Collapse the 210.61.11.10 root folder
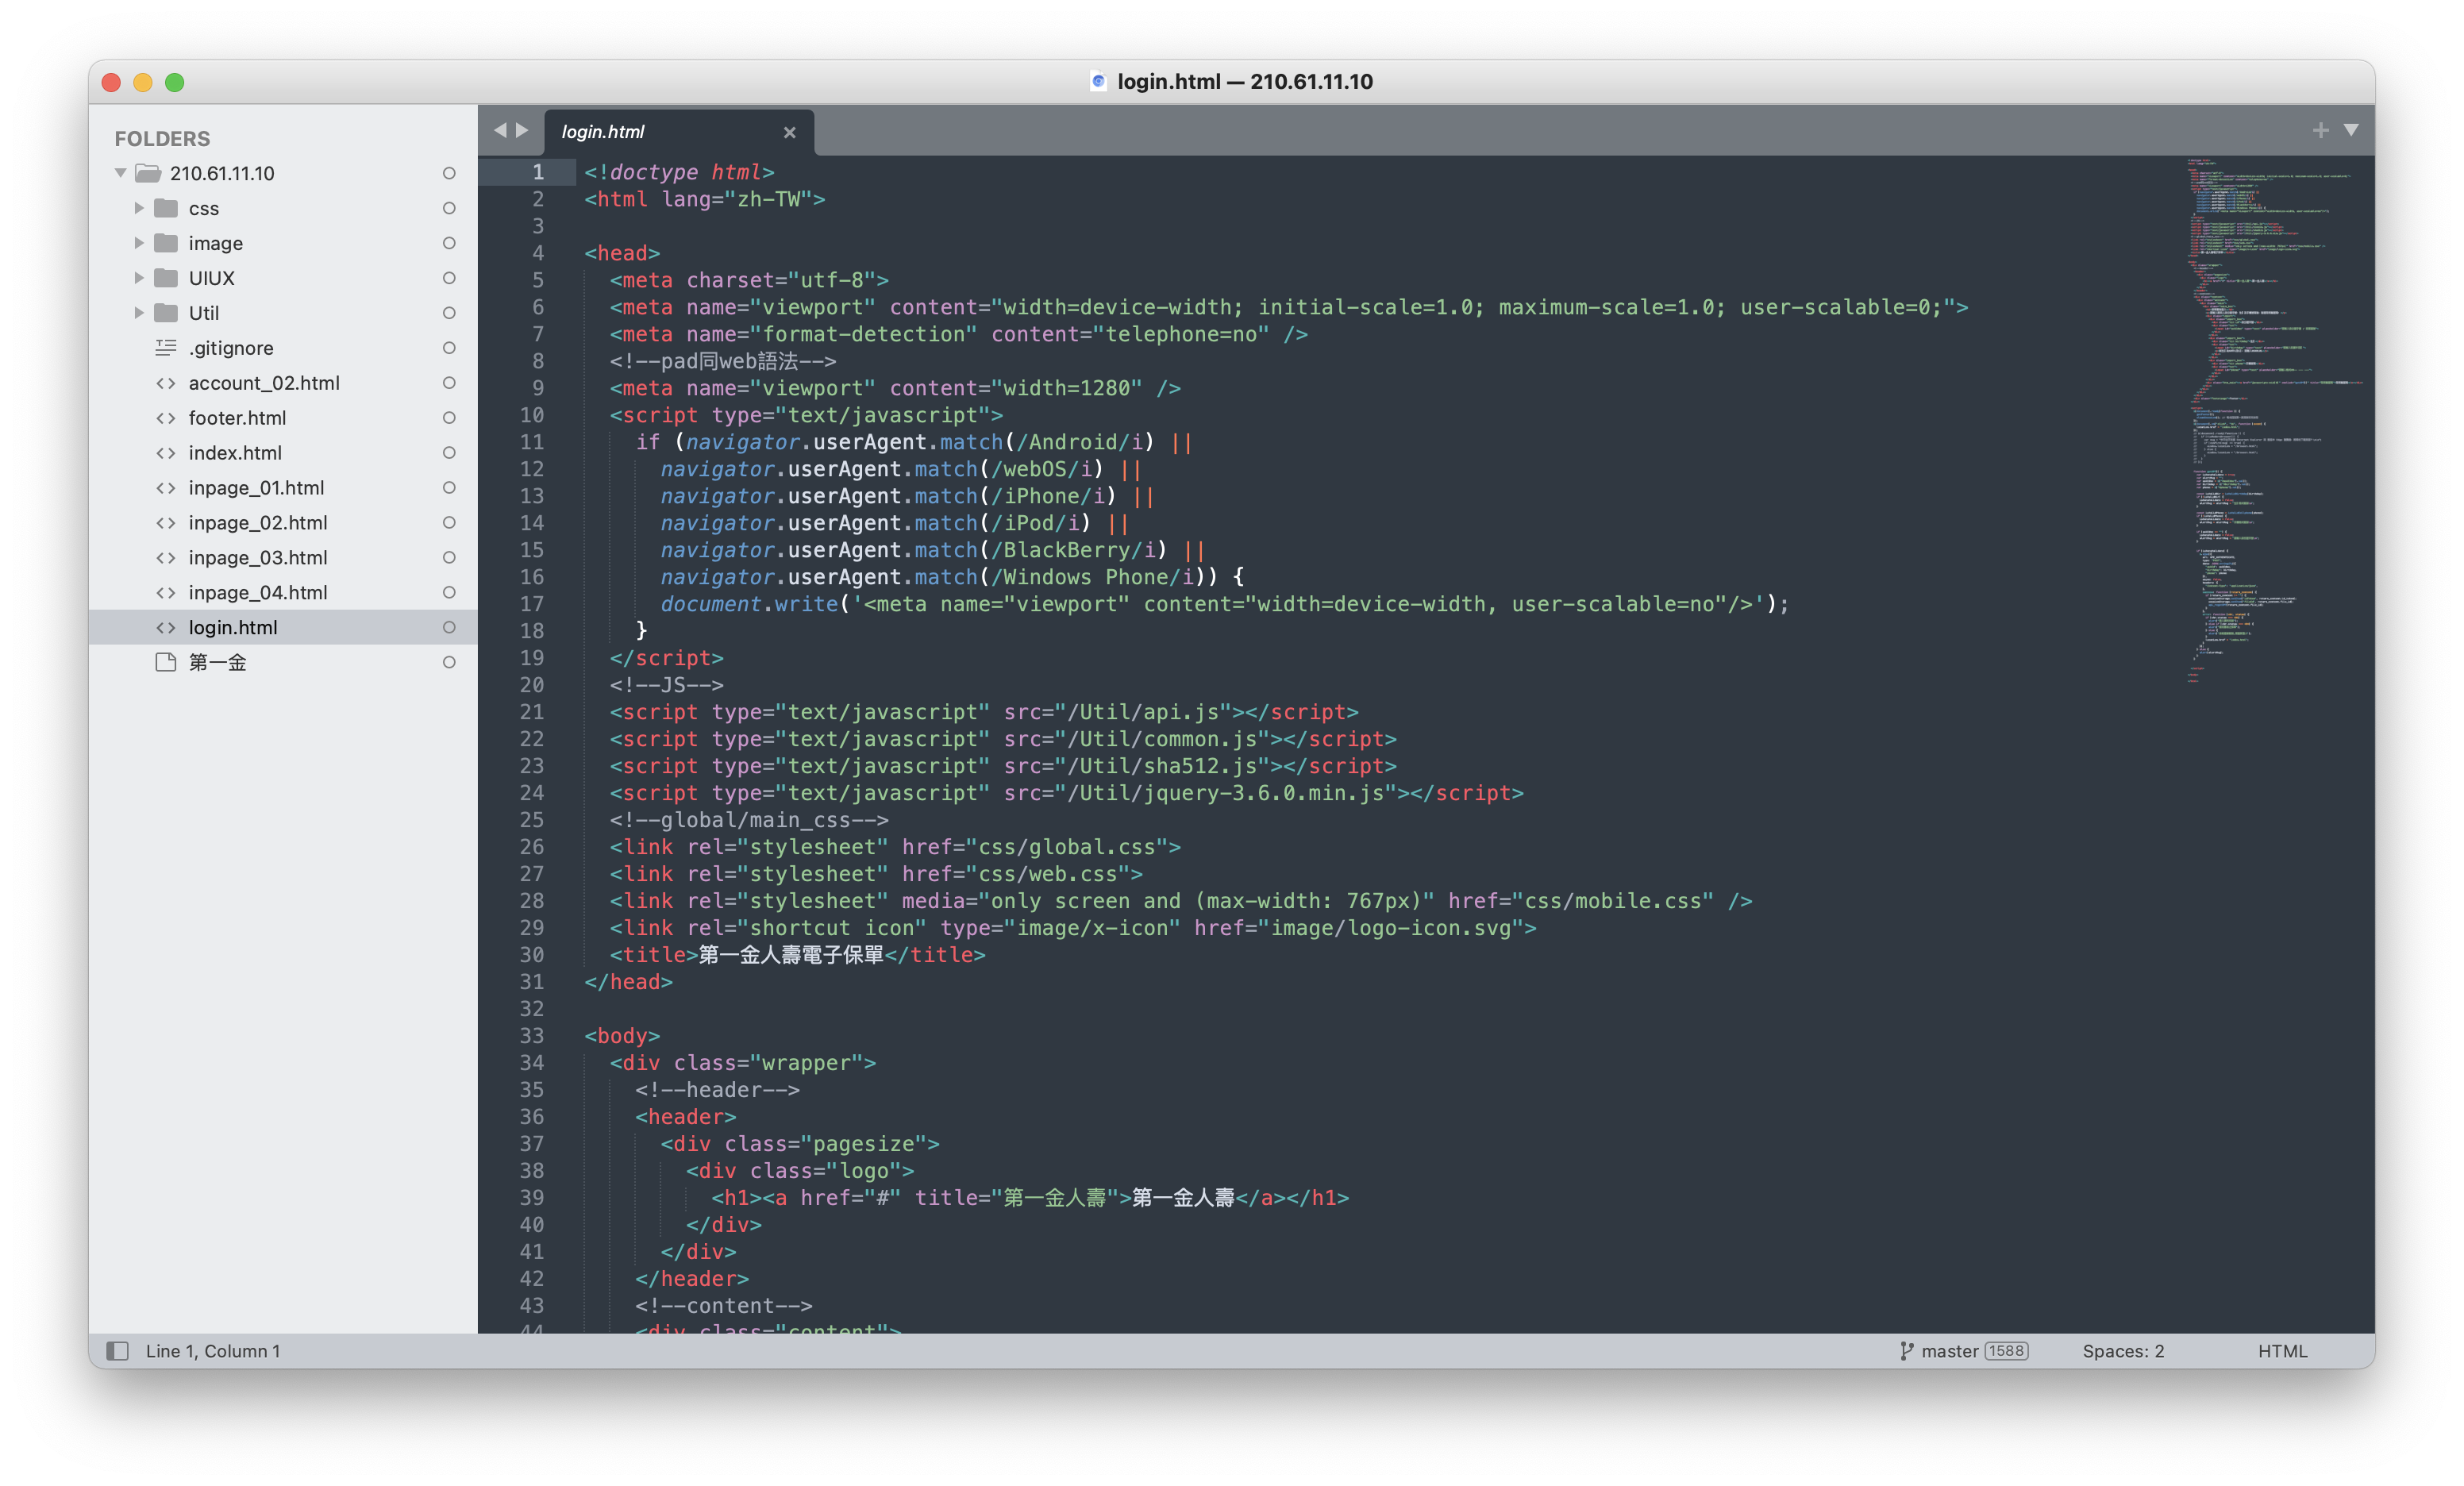Screen dimensions: 2464x1486 pos(121,173)
